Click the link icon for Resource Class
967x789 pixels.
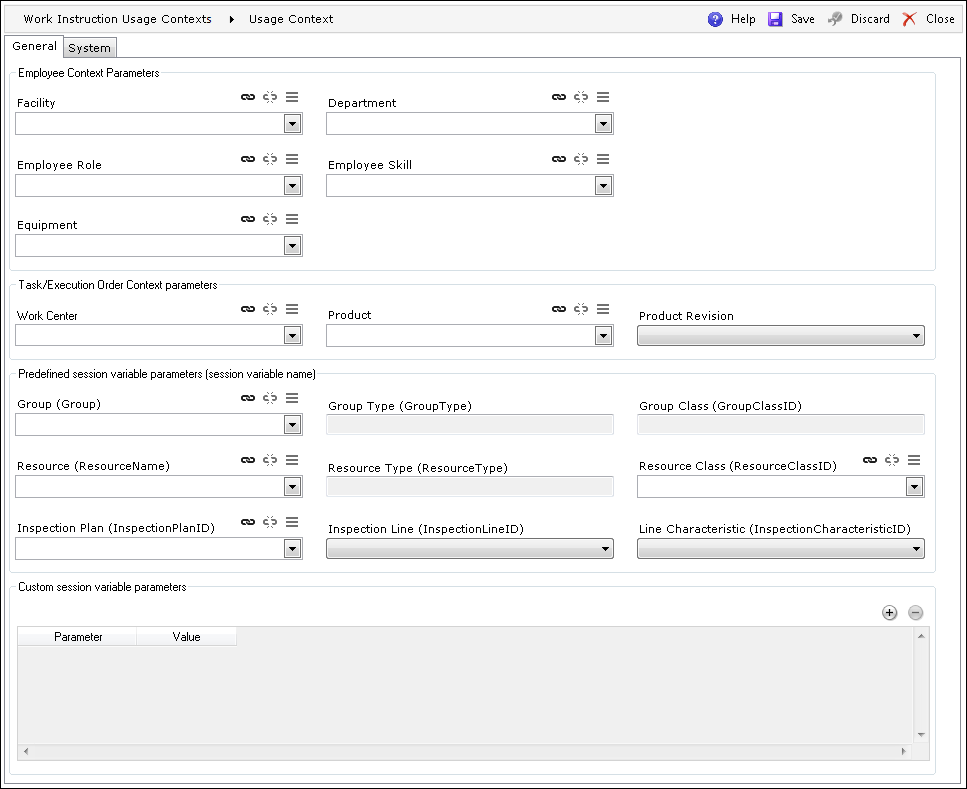coord(870,460)
